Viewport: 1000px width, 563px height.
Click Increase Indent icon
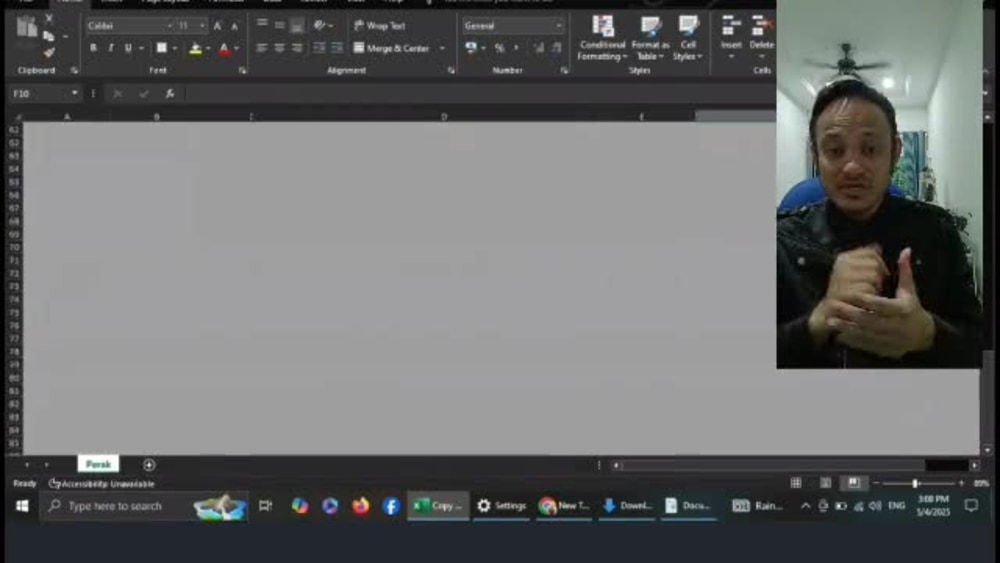[337, 48]
